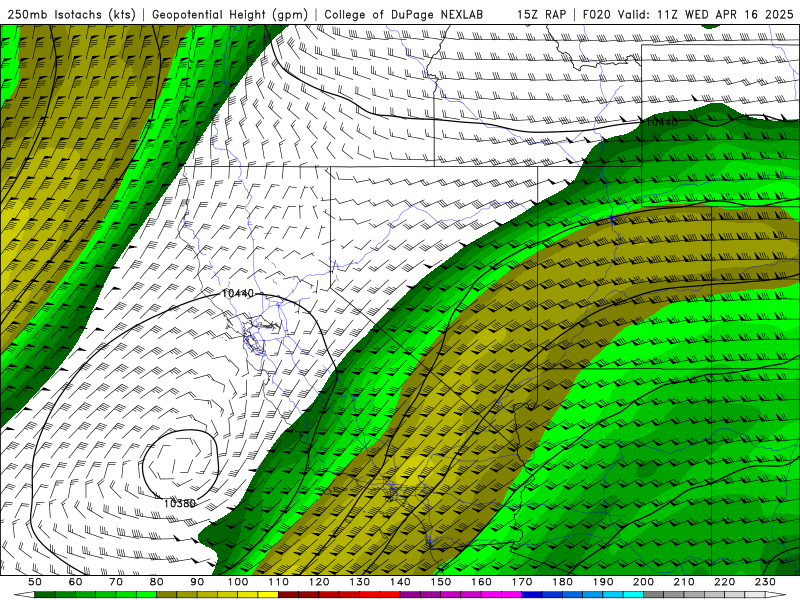The width and height of the screenshot is (800, 600).
Task: Pick the bright yellow swatch just before 110
Action: (x=268, y=595)
